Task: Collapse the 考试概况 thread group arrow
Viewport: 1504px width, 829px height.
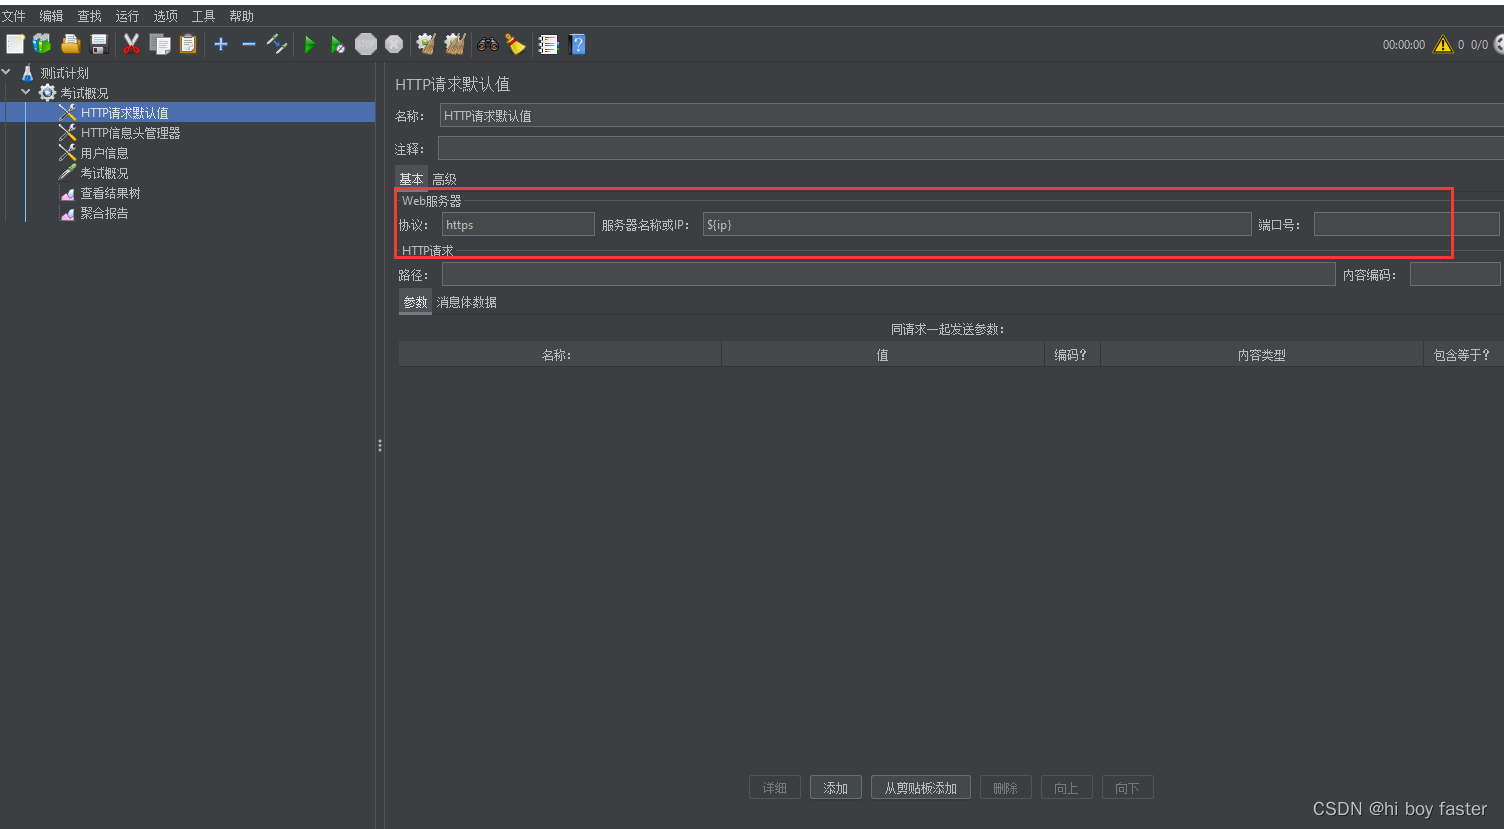Action: point(26,92)
